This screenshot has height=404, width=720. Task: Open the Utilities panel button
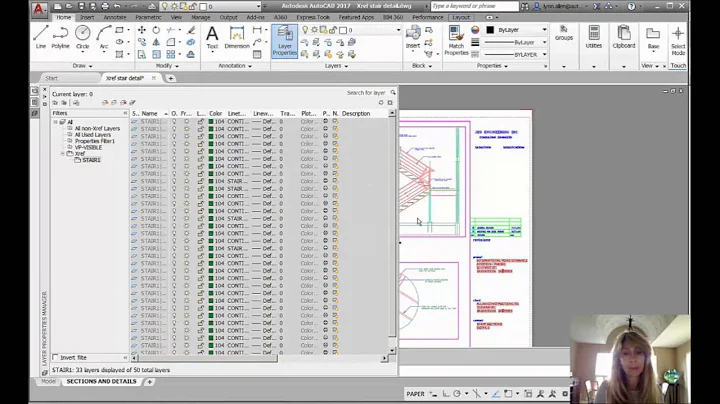click(x=594, y=37)
